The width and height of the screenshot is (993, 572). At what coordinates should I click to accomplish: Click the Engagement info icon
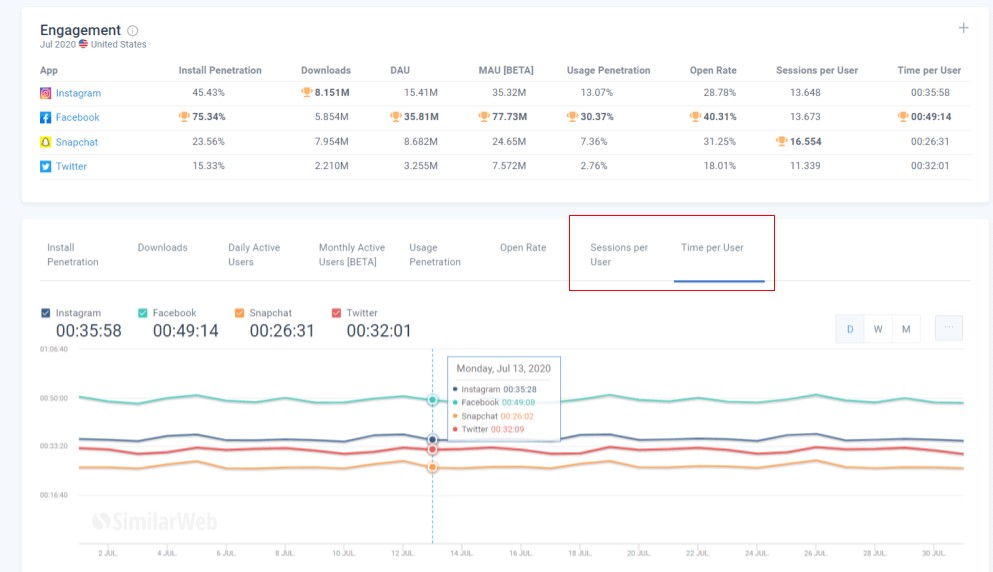(132, 30)
